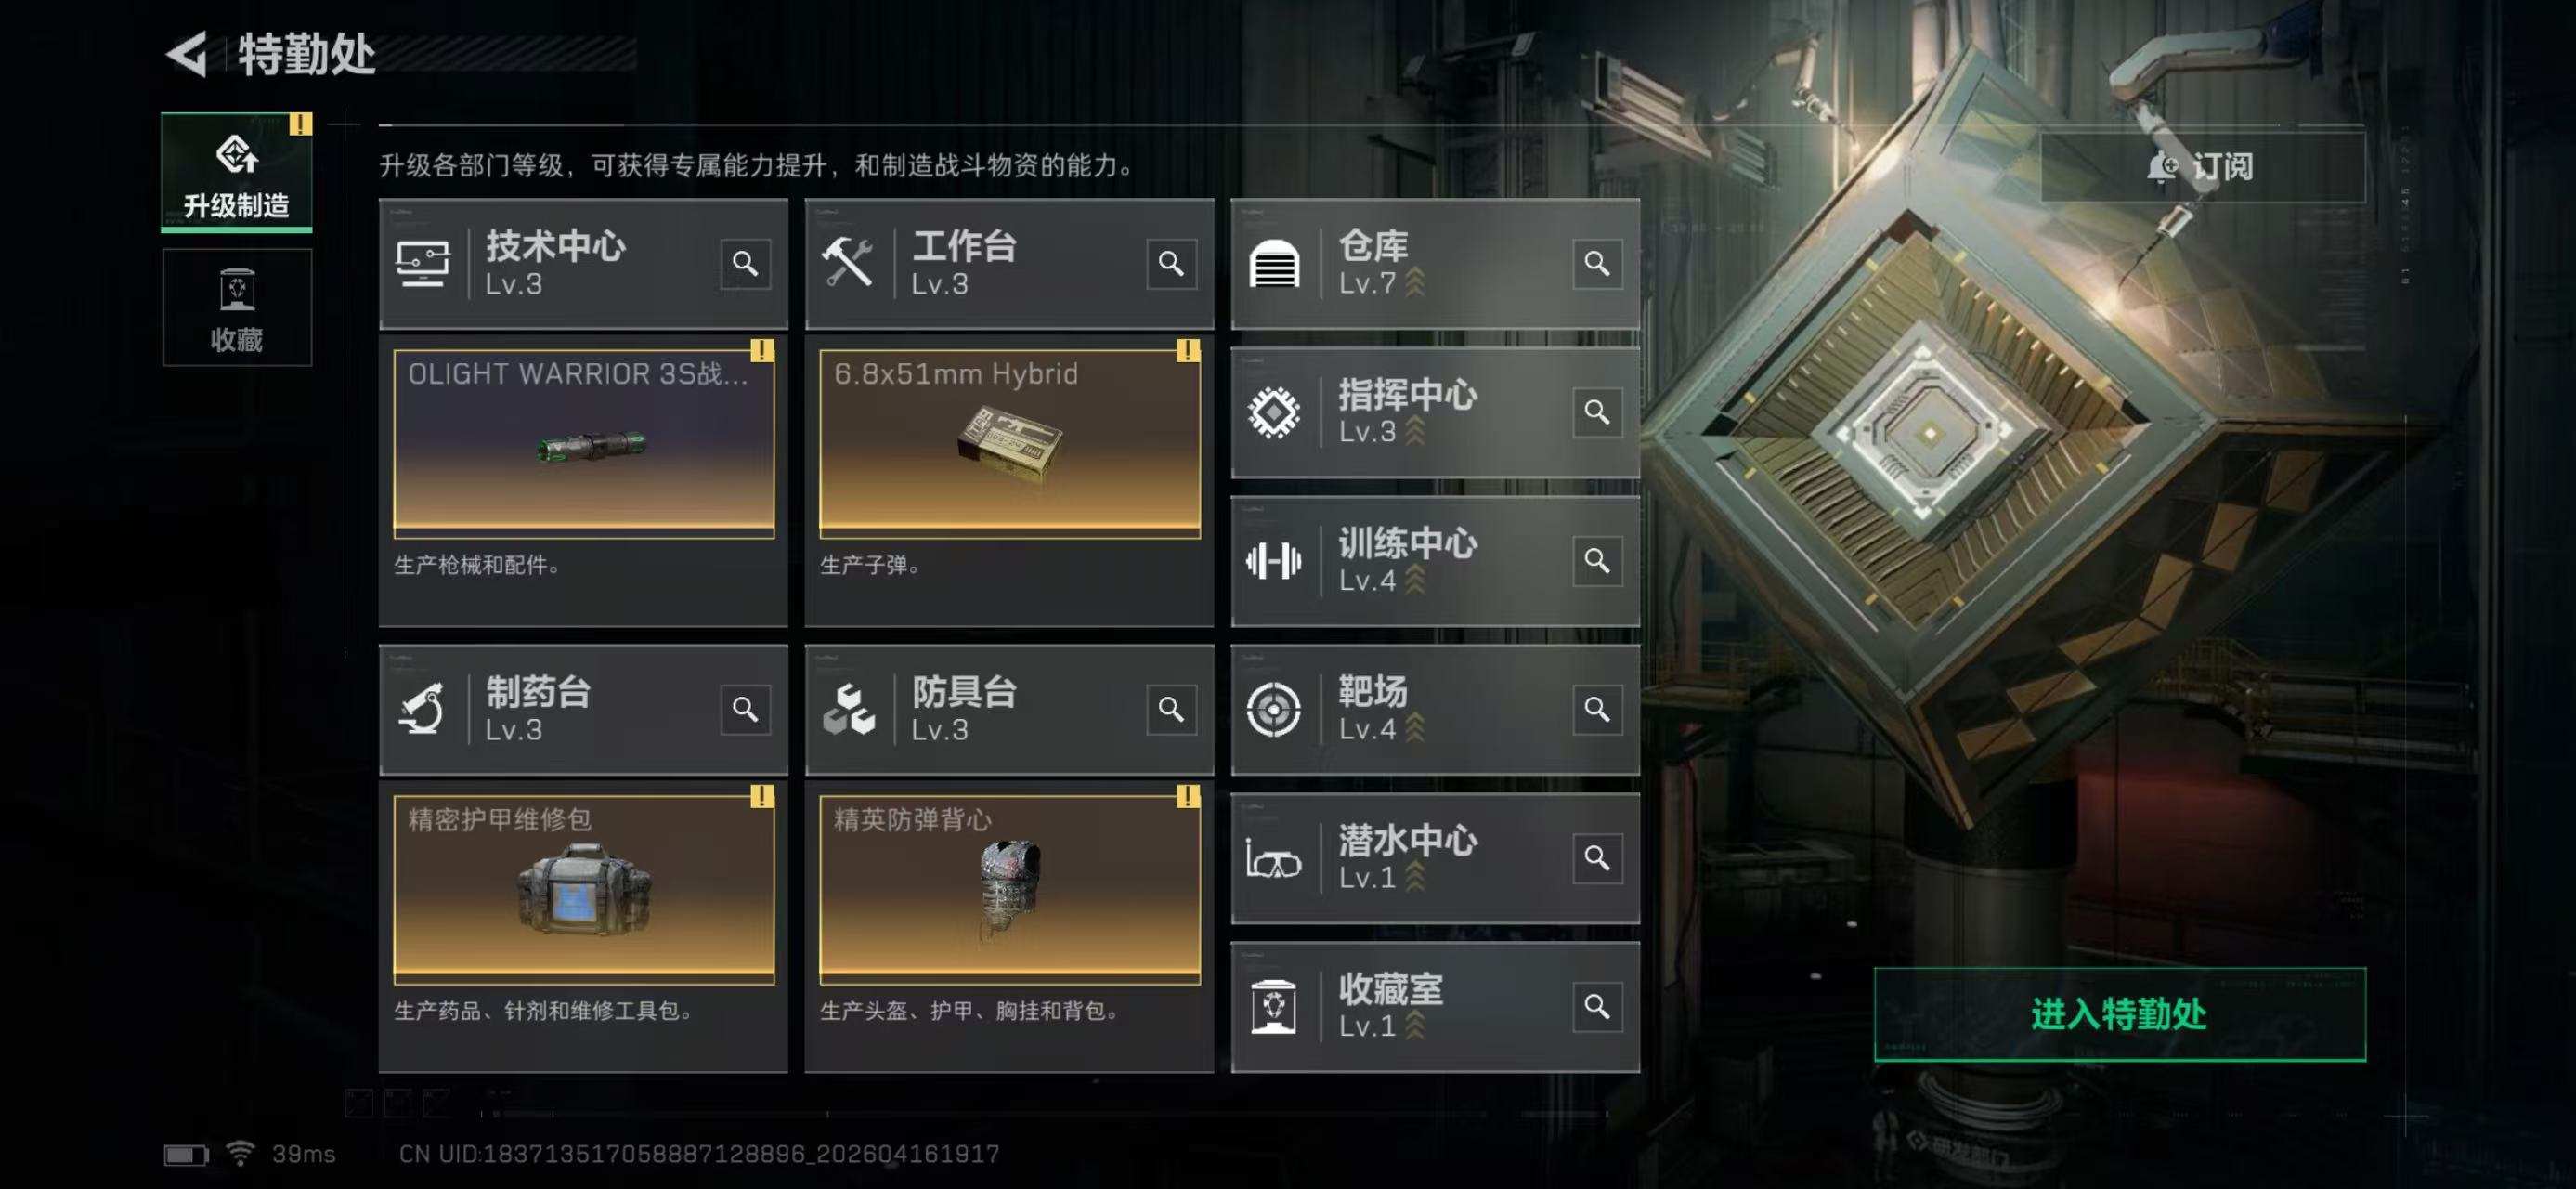Inspect 制药台 via its magnifier icon
Screen dimensions: 2576x1189
[745, 710]
